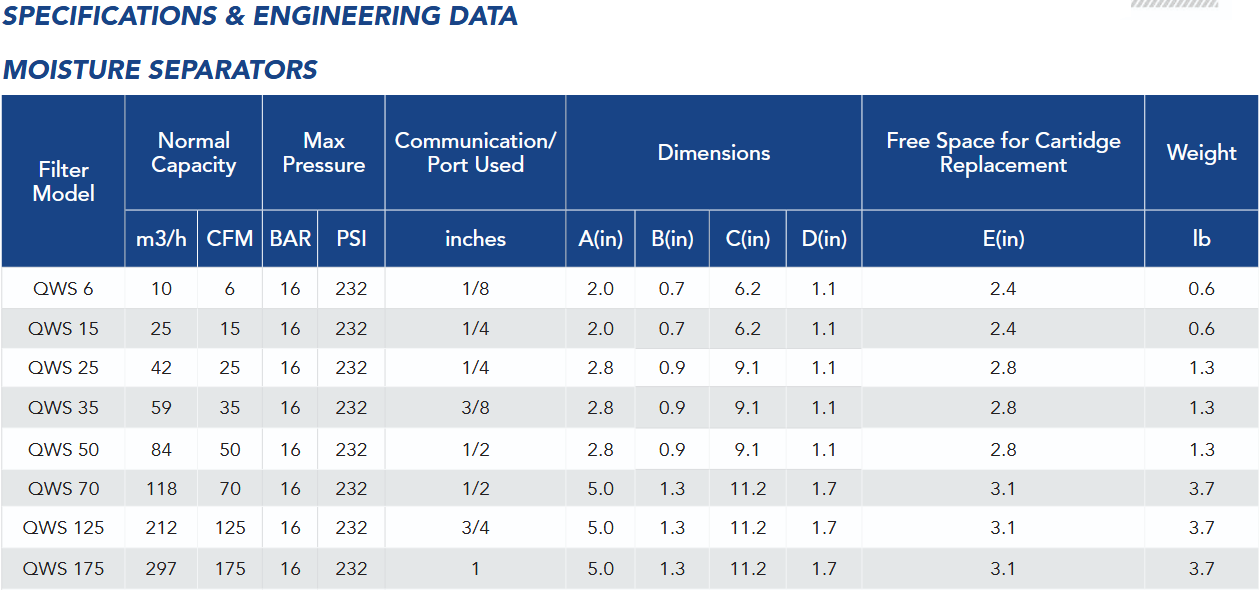
Task: Click the Weight column header
Action: coord(1201,153)
